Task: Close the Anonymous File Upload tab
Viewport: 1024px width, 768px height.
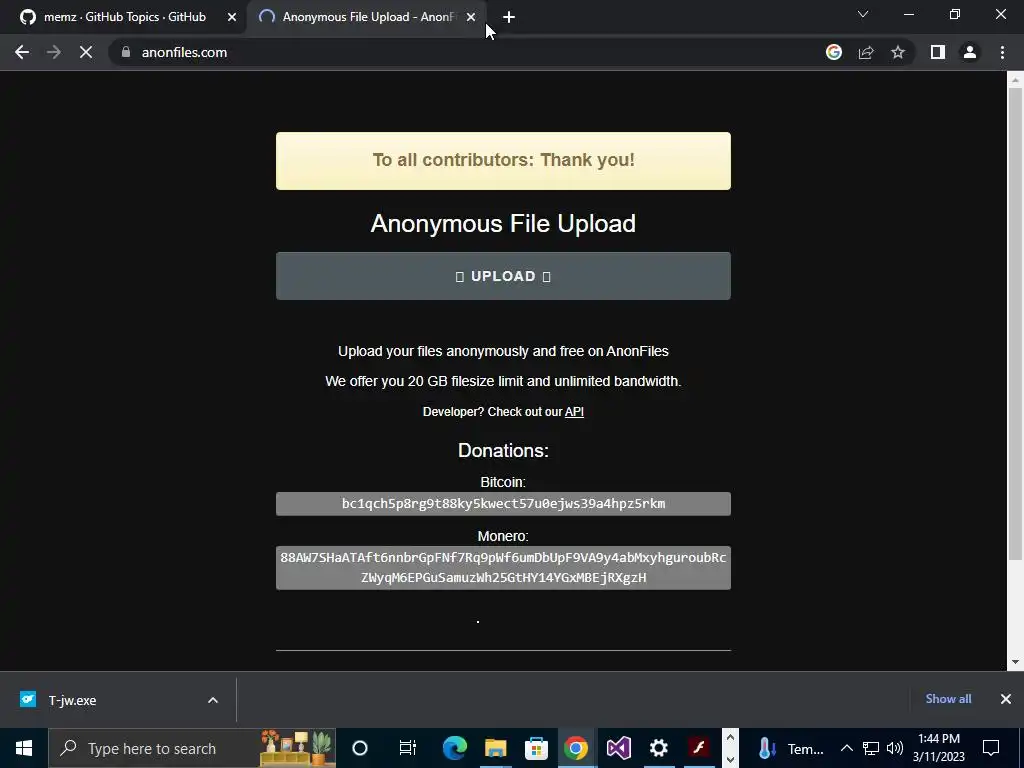Action: pyautogui.click(x=471, y=18)
